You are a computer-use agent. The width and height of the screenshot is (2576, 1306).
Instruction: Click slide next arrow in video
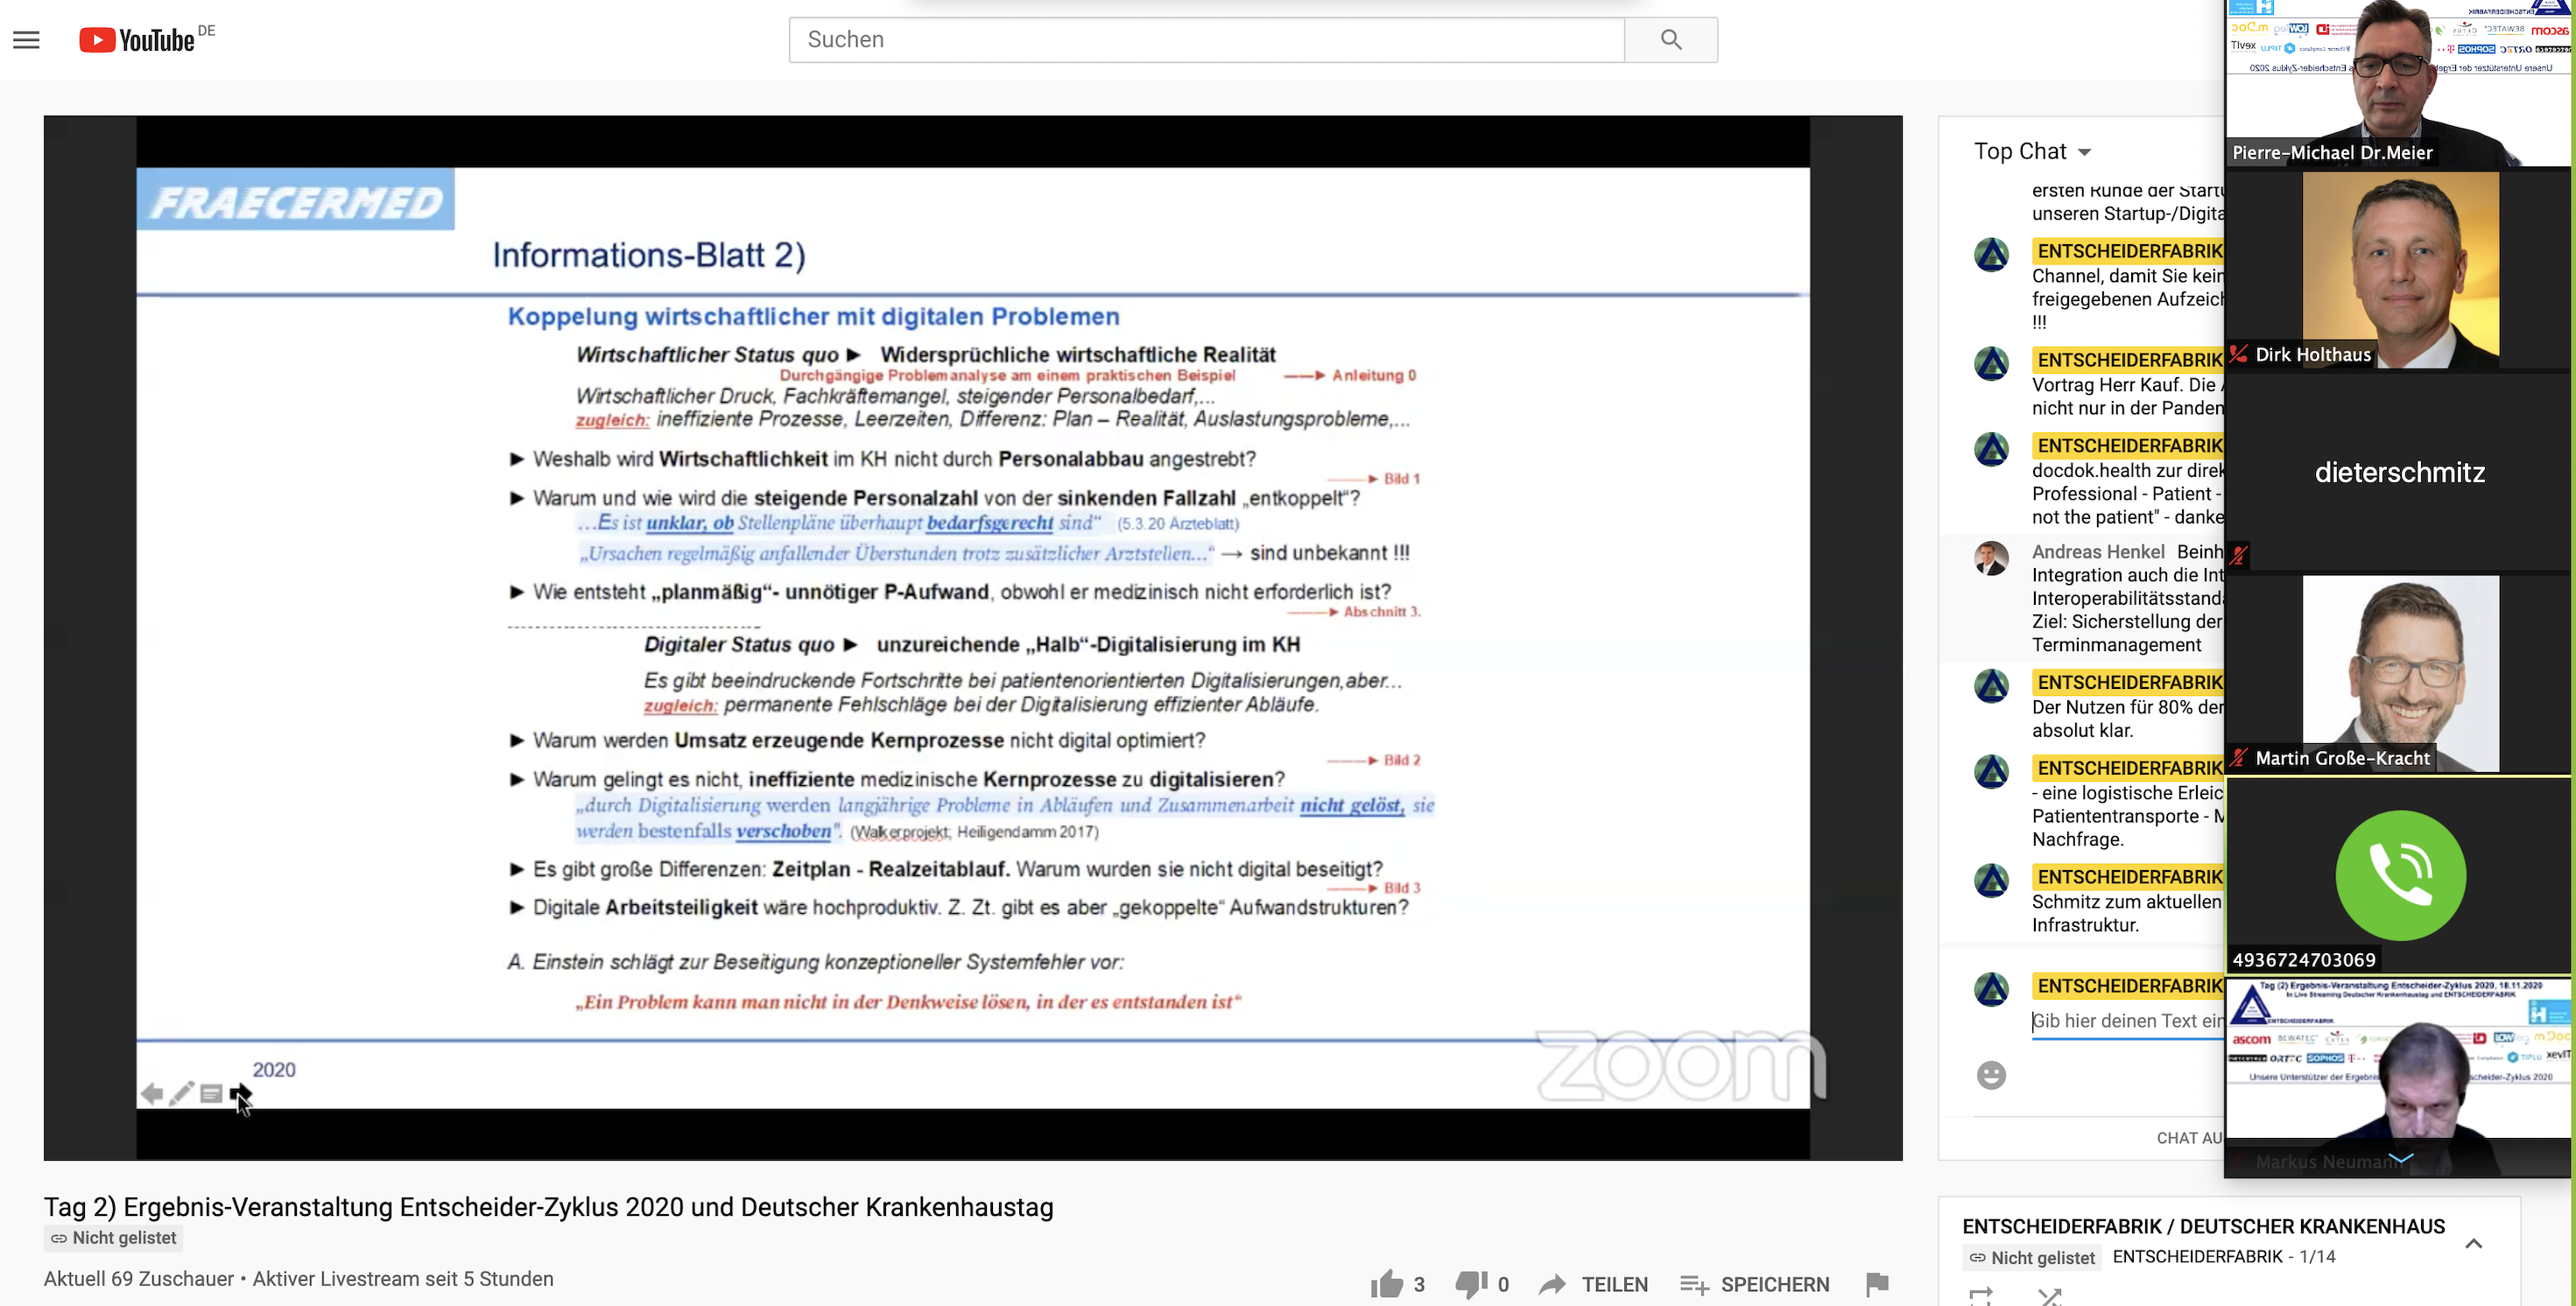pos(240,1093)
